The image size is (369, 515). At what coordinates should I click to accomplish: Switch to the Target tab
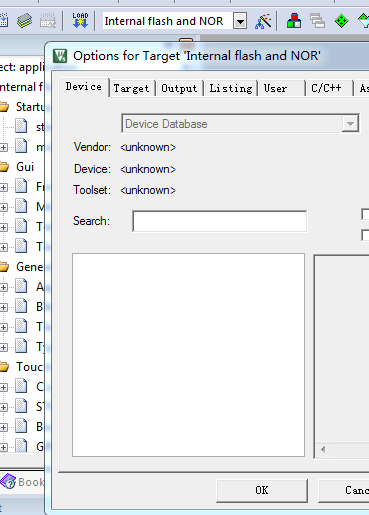click(x=132, y=88)
